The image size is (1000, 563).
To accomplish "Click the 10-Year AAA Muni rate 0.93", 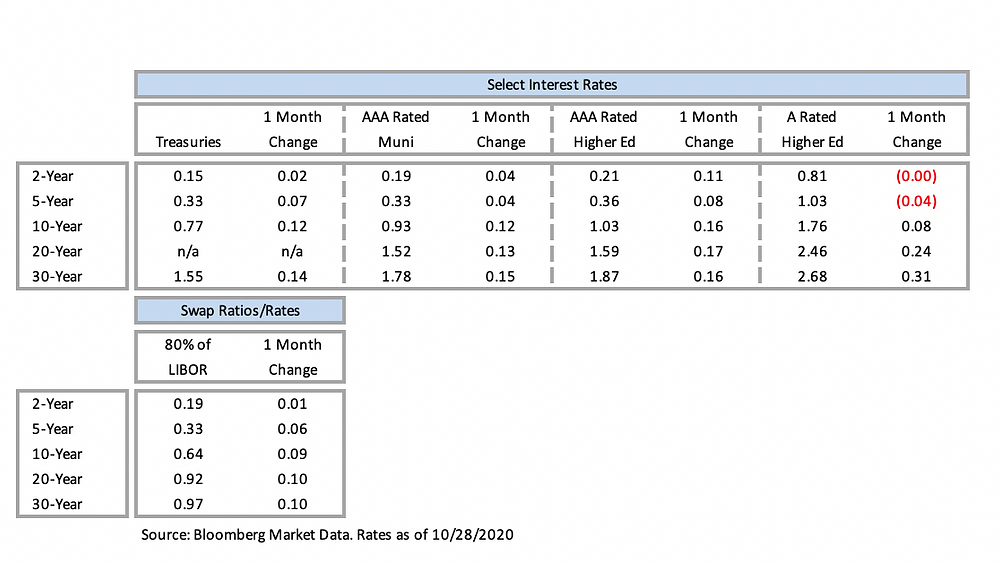I will [x=396, y=226].
